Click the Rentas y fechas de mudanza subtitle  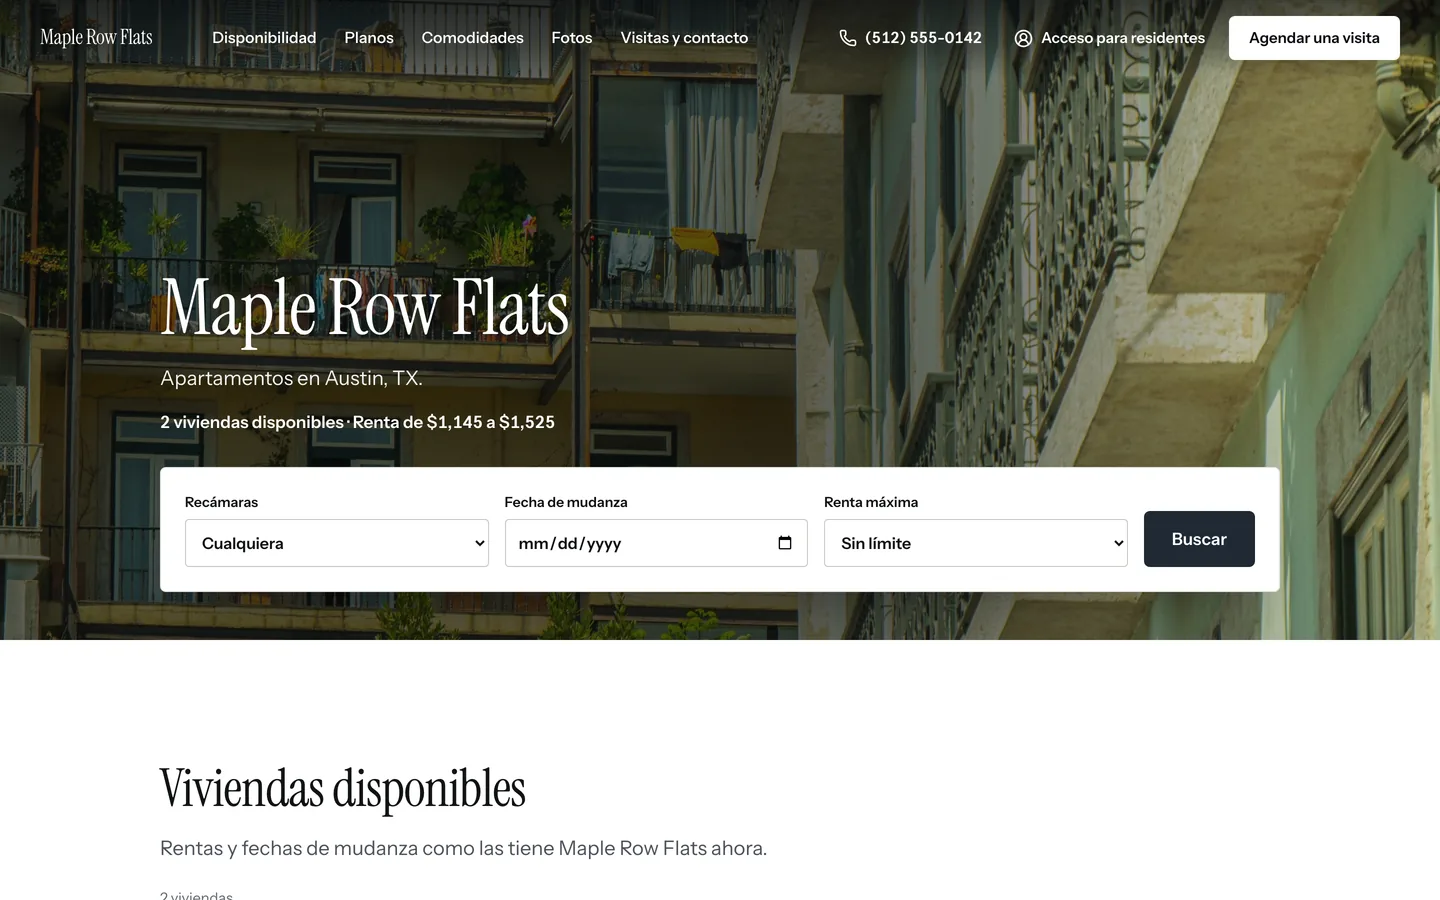463,848
